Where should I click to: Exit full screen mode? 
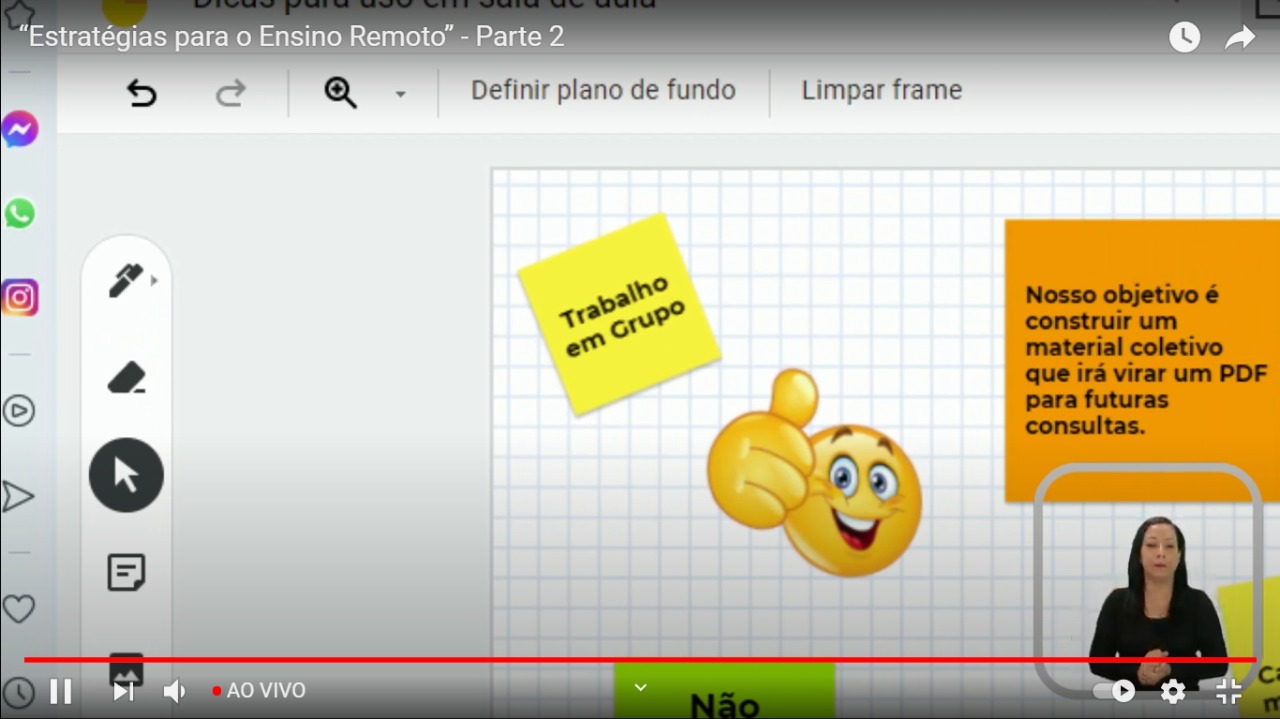pos(1229,691)
